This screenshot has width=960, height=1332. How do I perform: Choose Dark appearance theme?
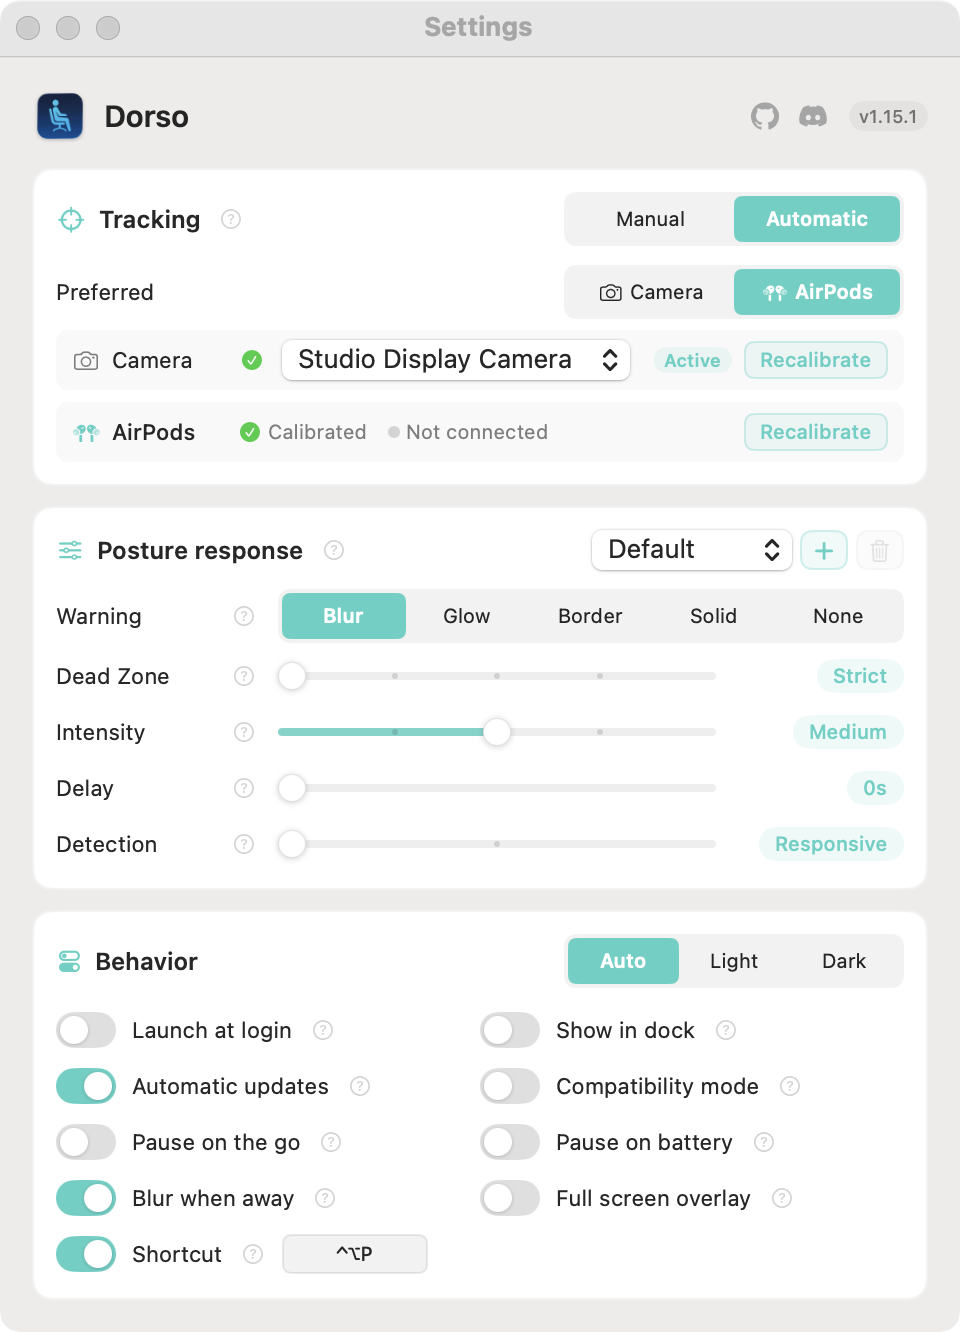[844, 961]
